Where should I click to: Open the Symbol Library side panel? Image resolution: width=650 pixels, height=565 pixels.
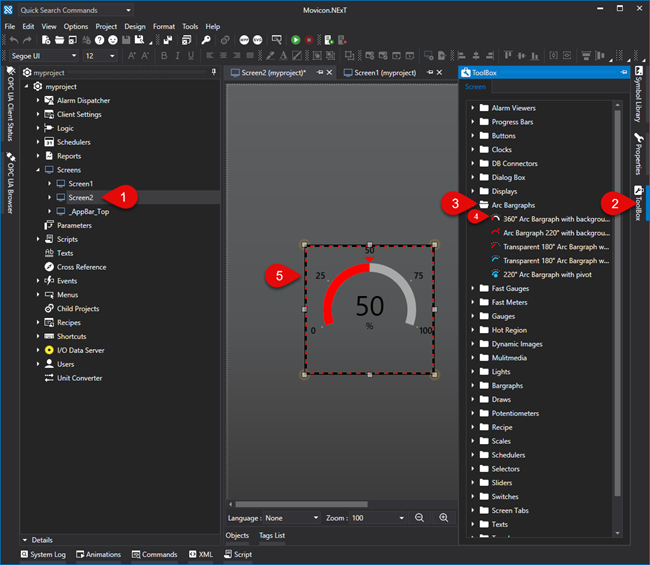click(639, 95)
